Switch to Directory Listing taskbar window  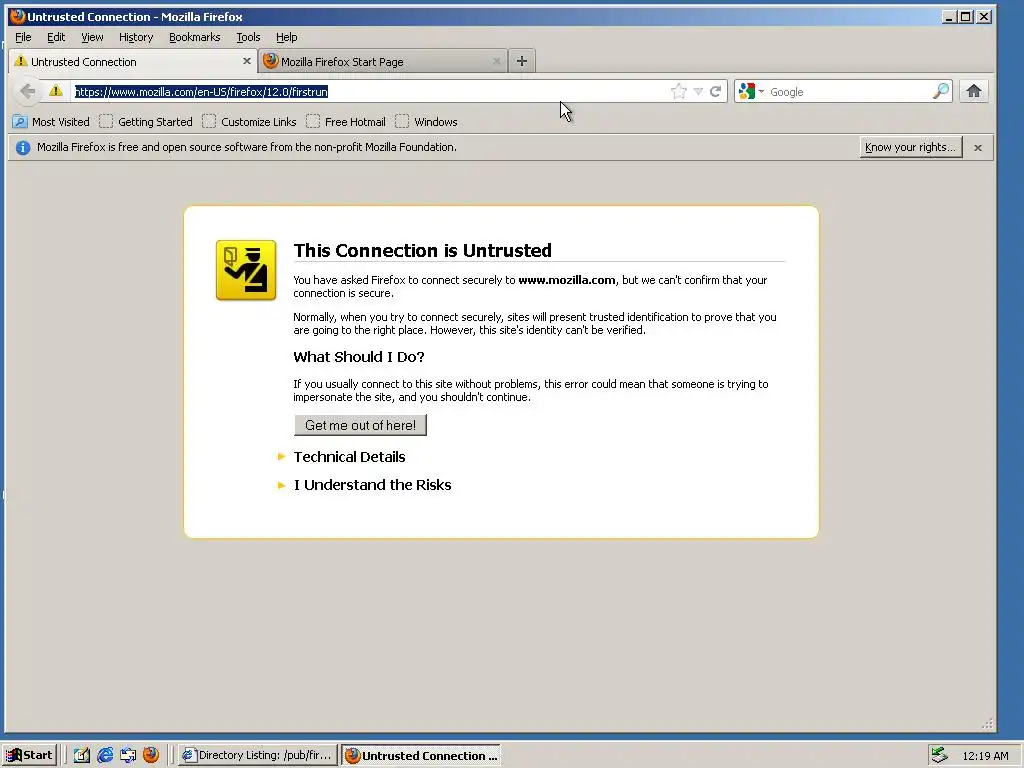(x=258, y=755)
